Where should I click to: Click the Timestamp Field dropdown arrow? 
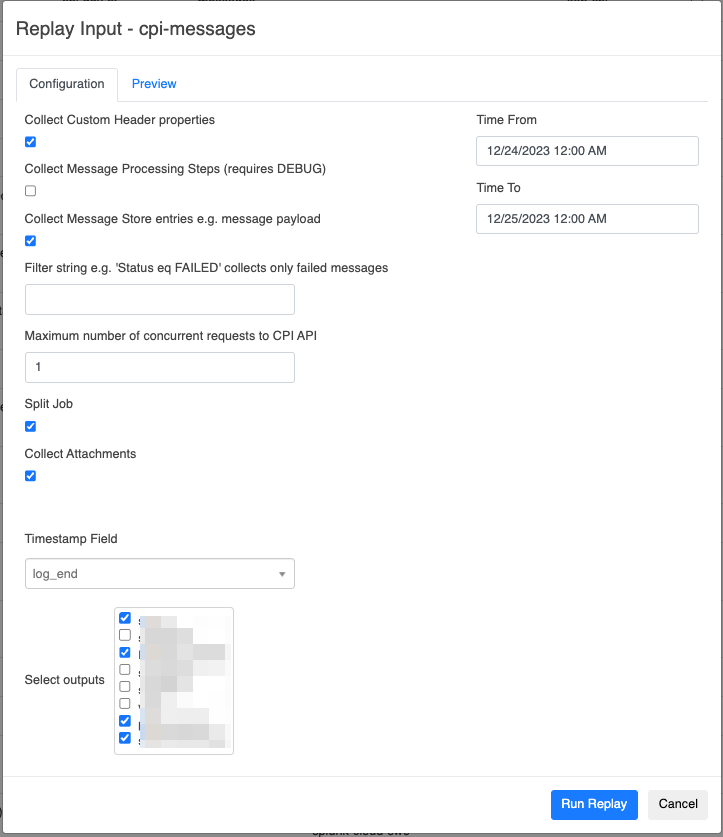pos(282,574)
